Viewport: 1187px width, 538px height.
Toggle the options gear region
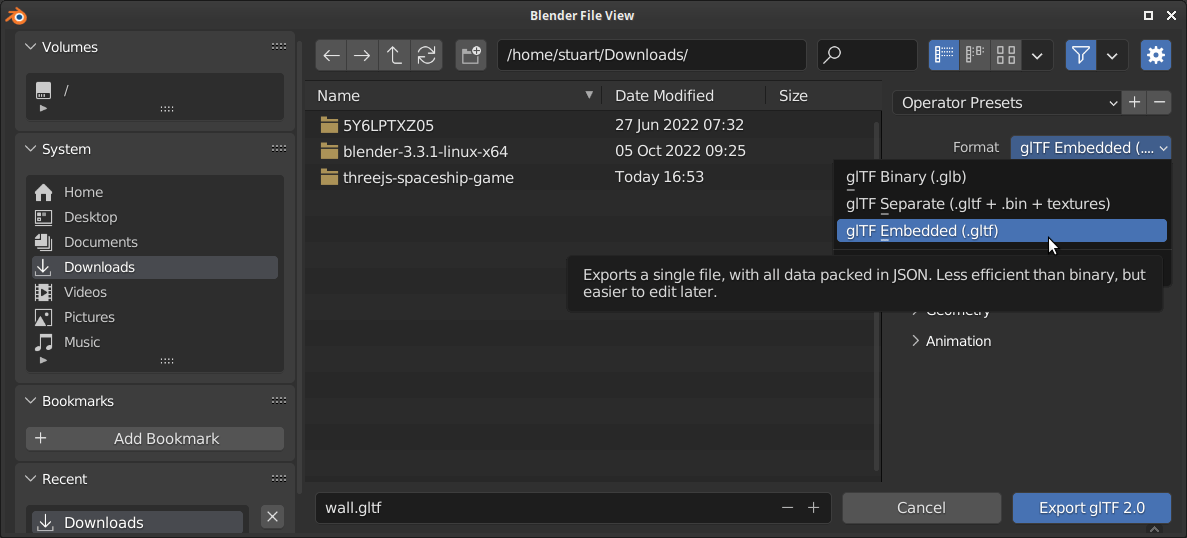pos(1155,55)
